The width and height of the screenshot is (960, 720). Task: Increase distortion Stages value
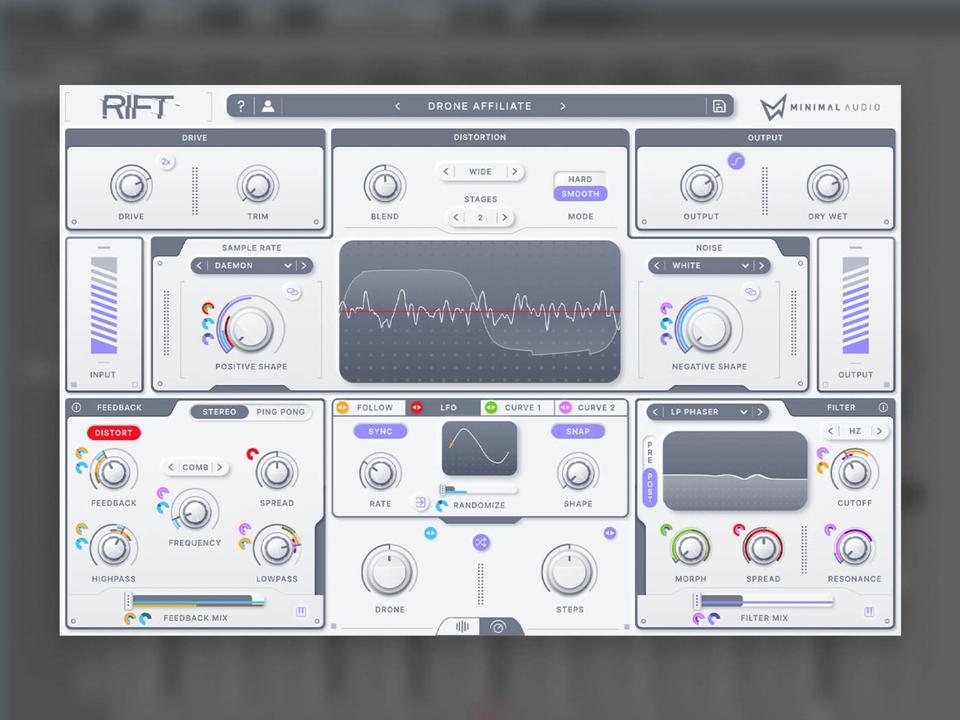[504, 217]
